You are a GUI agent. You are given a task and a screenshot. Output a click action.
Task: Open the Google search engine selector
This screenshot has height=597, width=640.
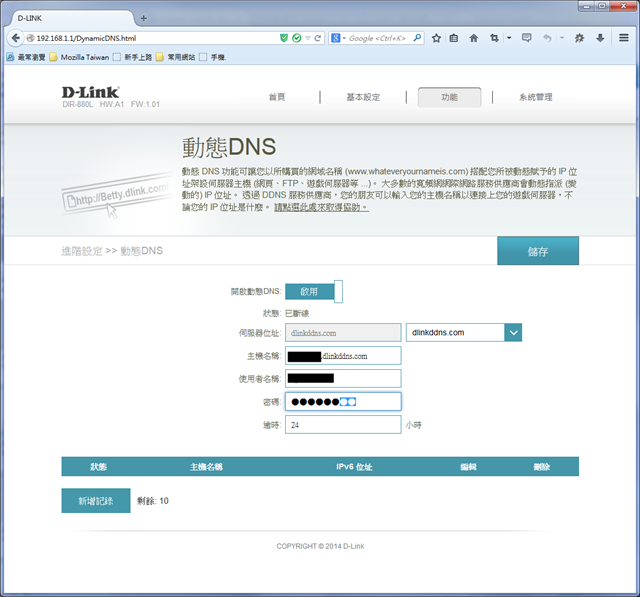click(338, 38)
